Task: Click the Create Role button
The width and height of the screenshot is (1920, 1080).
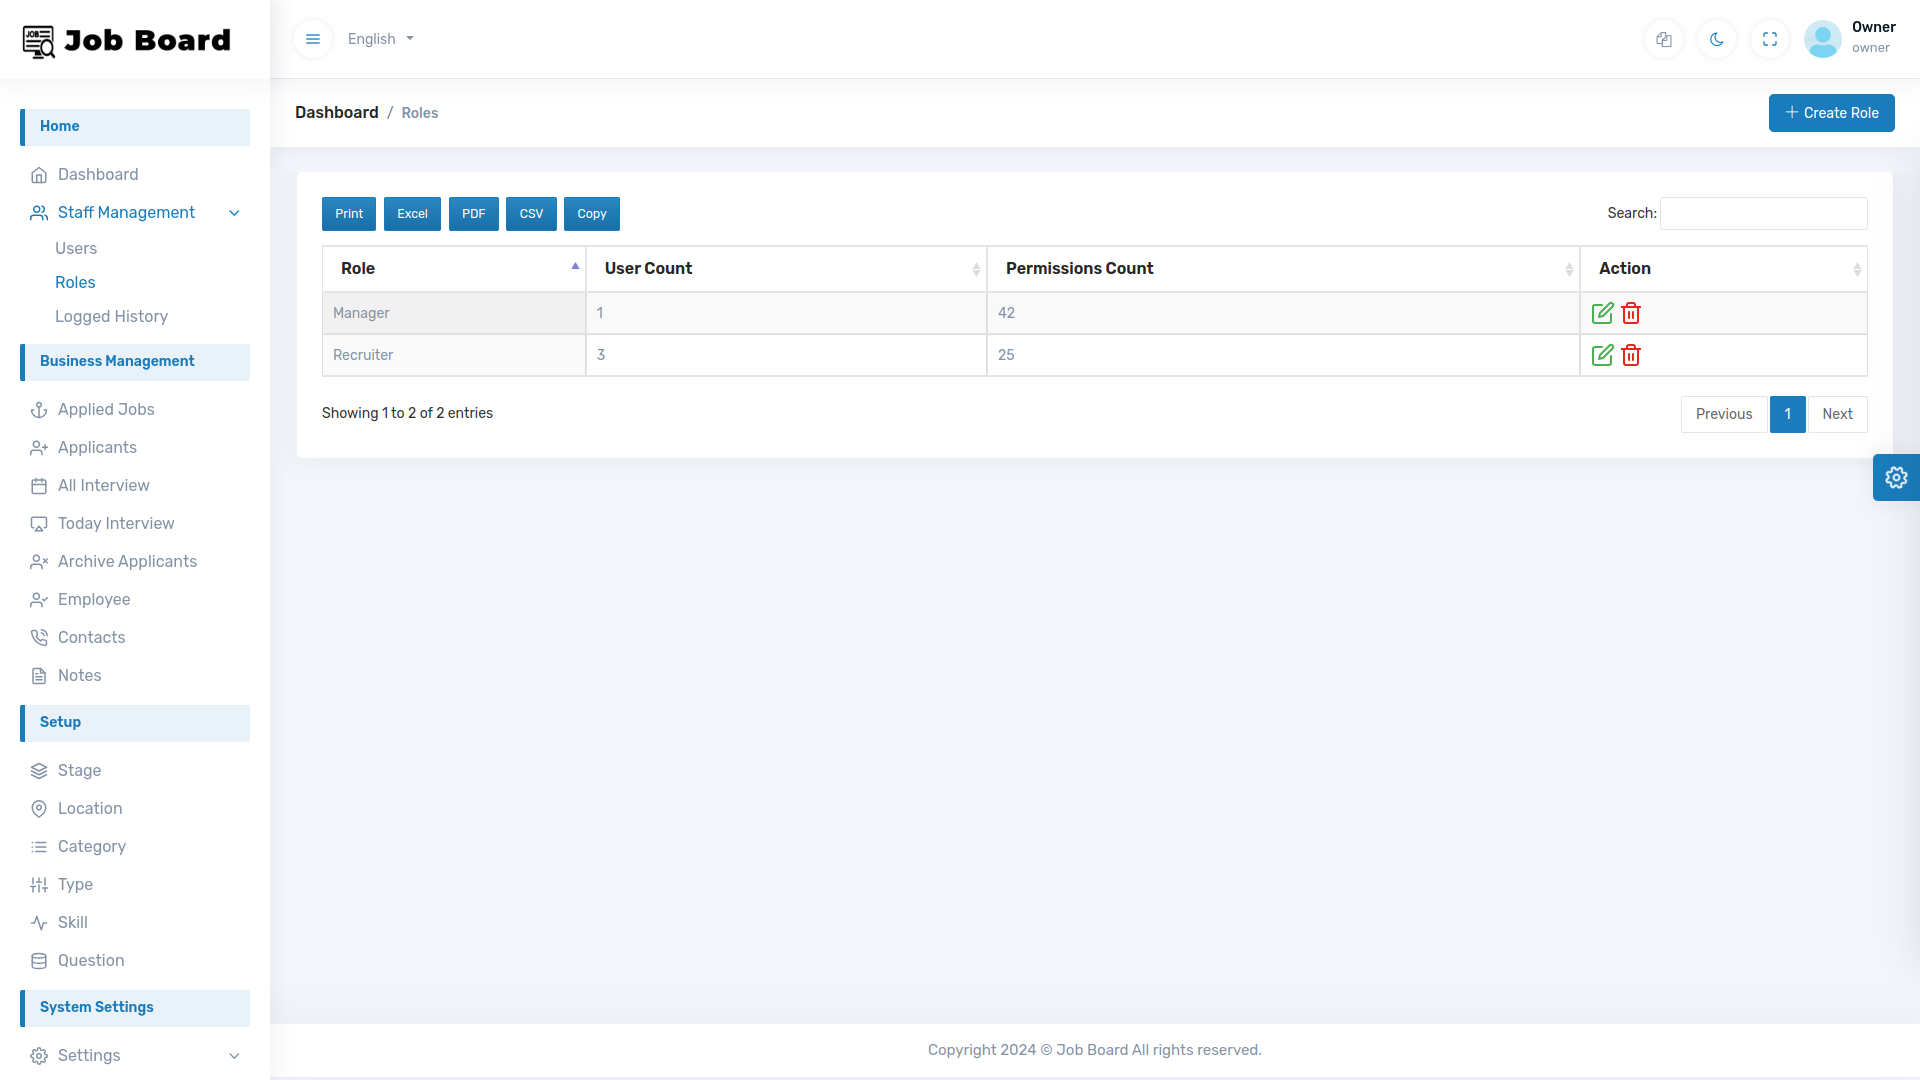Action: tap(1831, 112)
